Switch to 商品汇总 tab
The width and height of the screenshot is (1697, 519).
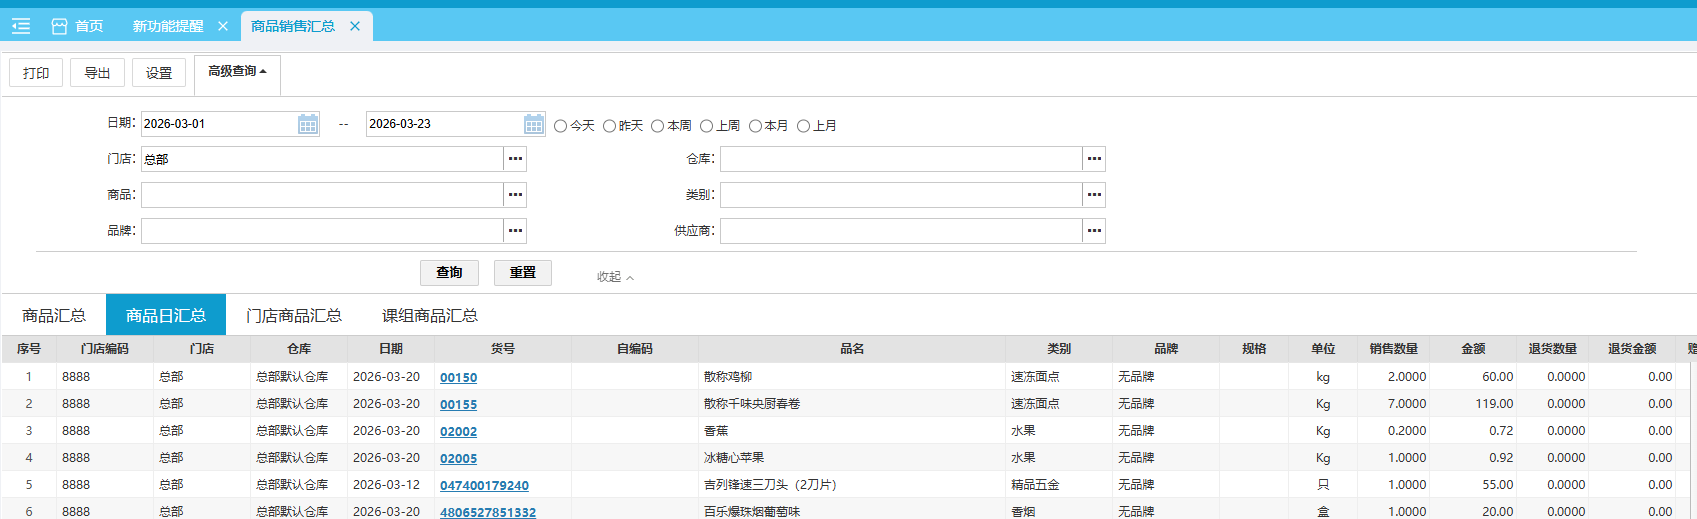[54, 315]
